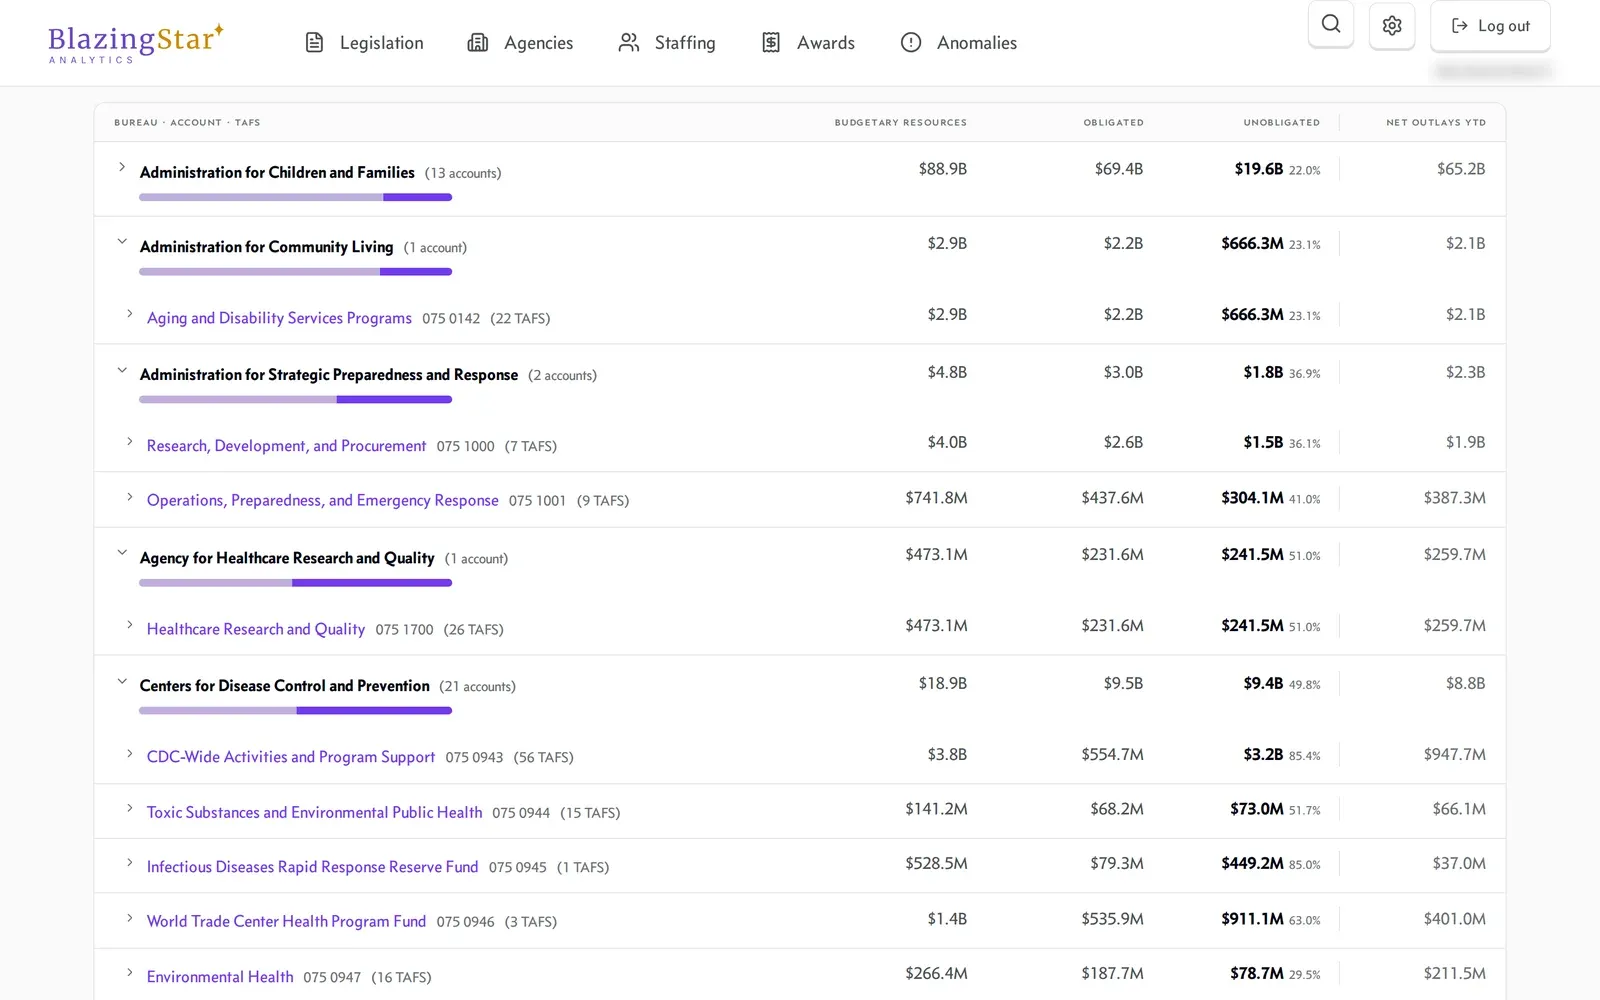Click the $19.6B unobligated value
This screenshot has width=1600, height=1000.
tap(1258, 169)
